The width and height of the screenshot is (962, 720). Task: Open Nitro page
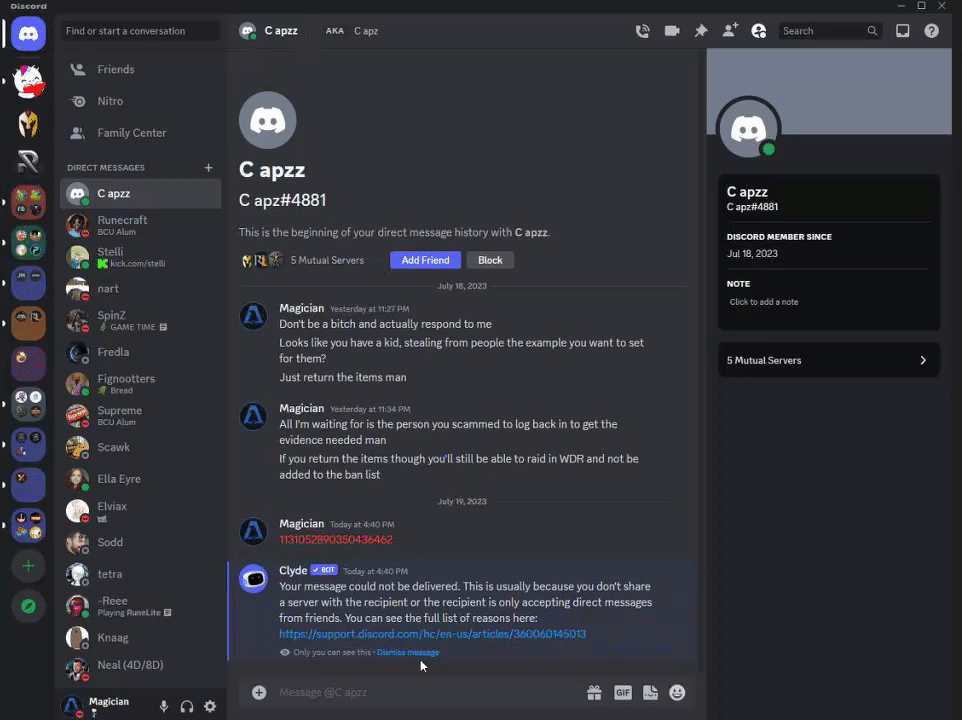tap(141, 101)
